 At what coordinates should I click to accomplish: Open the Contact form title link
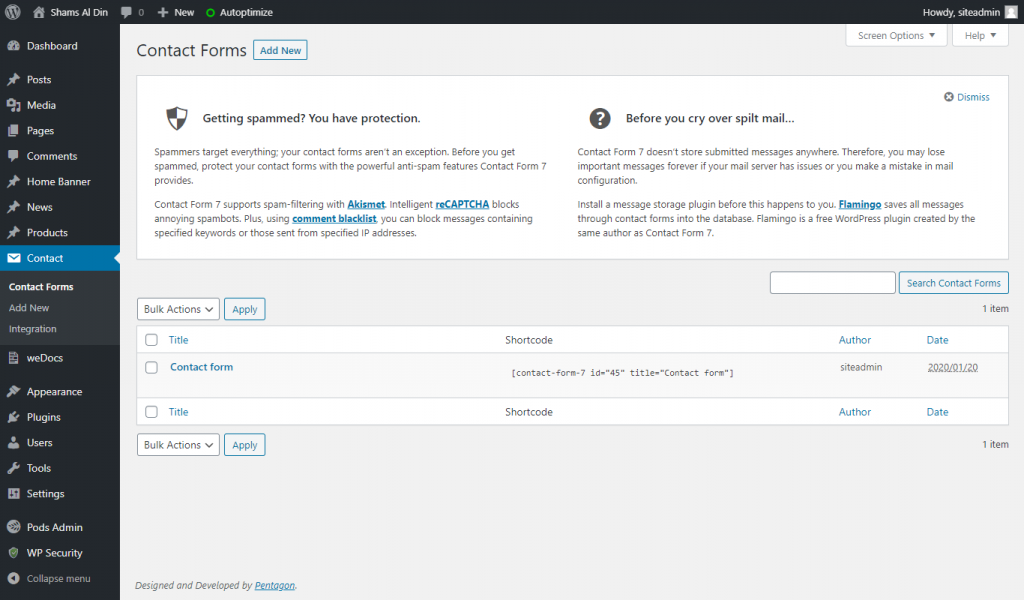coord(201,367)
